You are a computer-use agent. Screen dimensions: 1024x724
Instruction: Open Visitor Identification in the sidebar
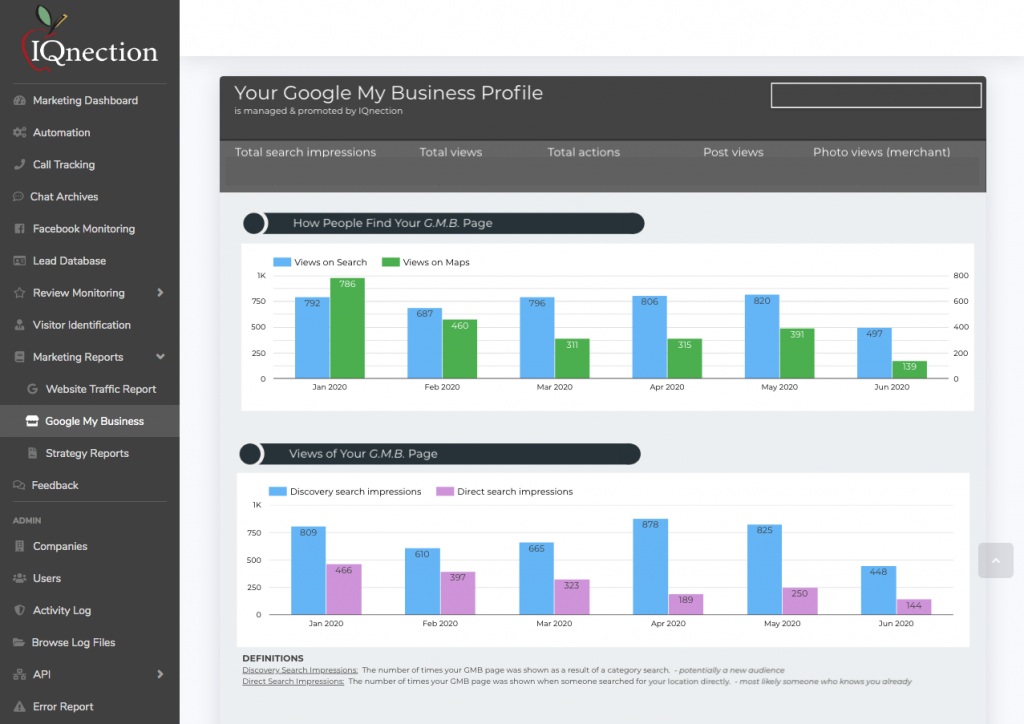82,324
